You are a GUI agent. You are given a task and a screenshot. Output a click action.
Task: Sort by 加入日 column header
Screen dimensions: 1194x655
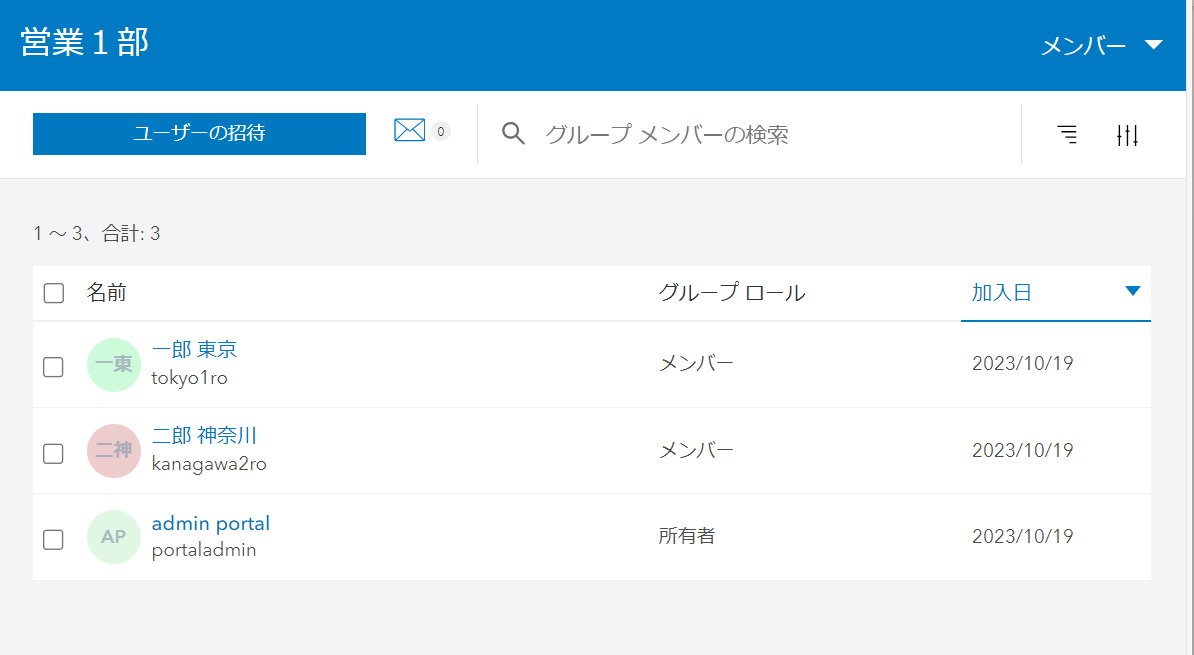coord(1001,292)
